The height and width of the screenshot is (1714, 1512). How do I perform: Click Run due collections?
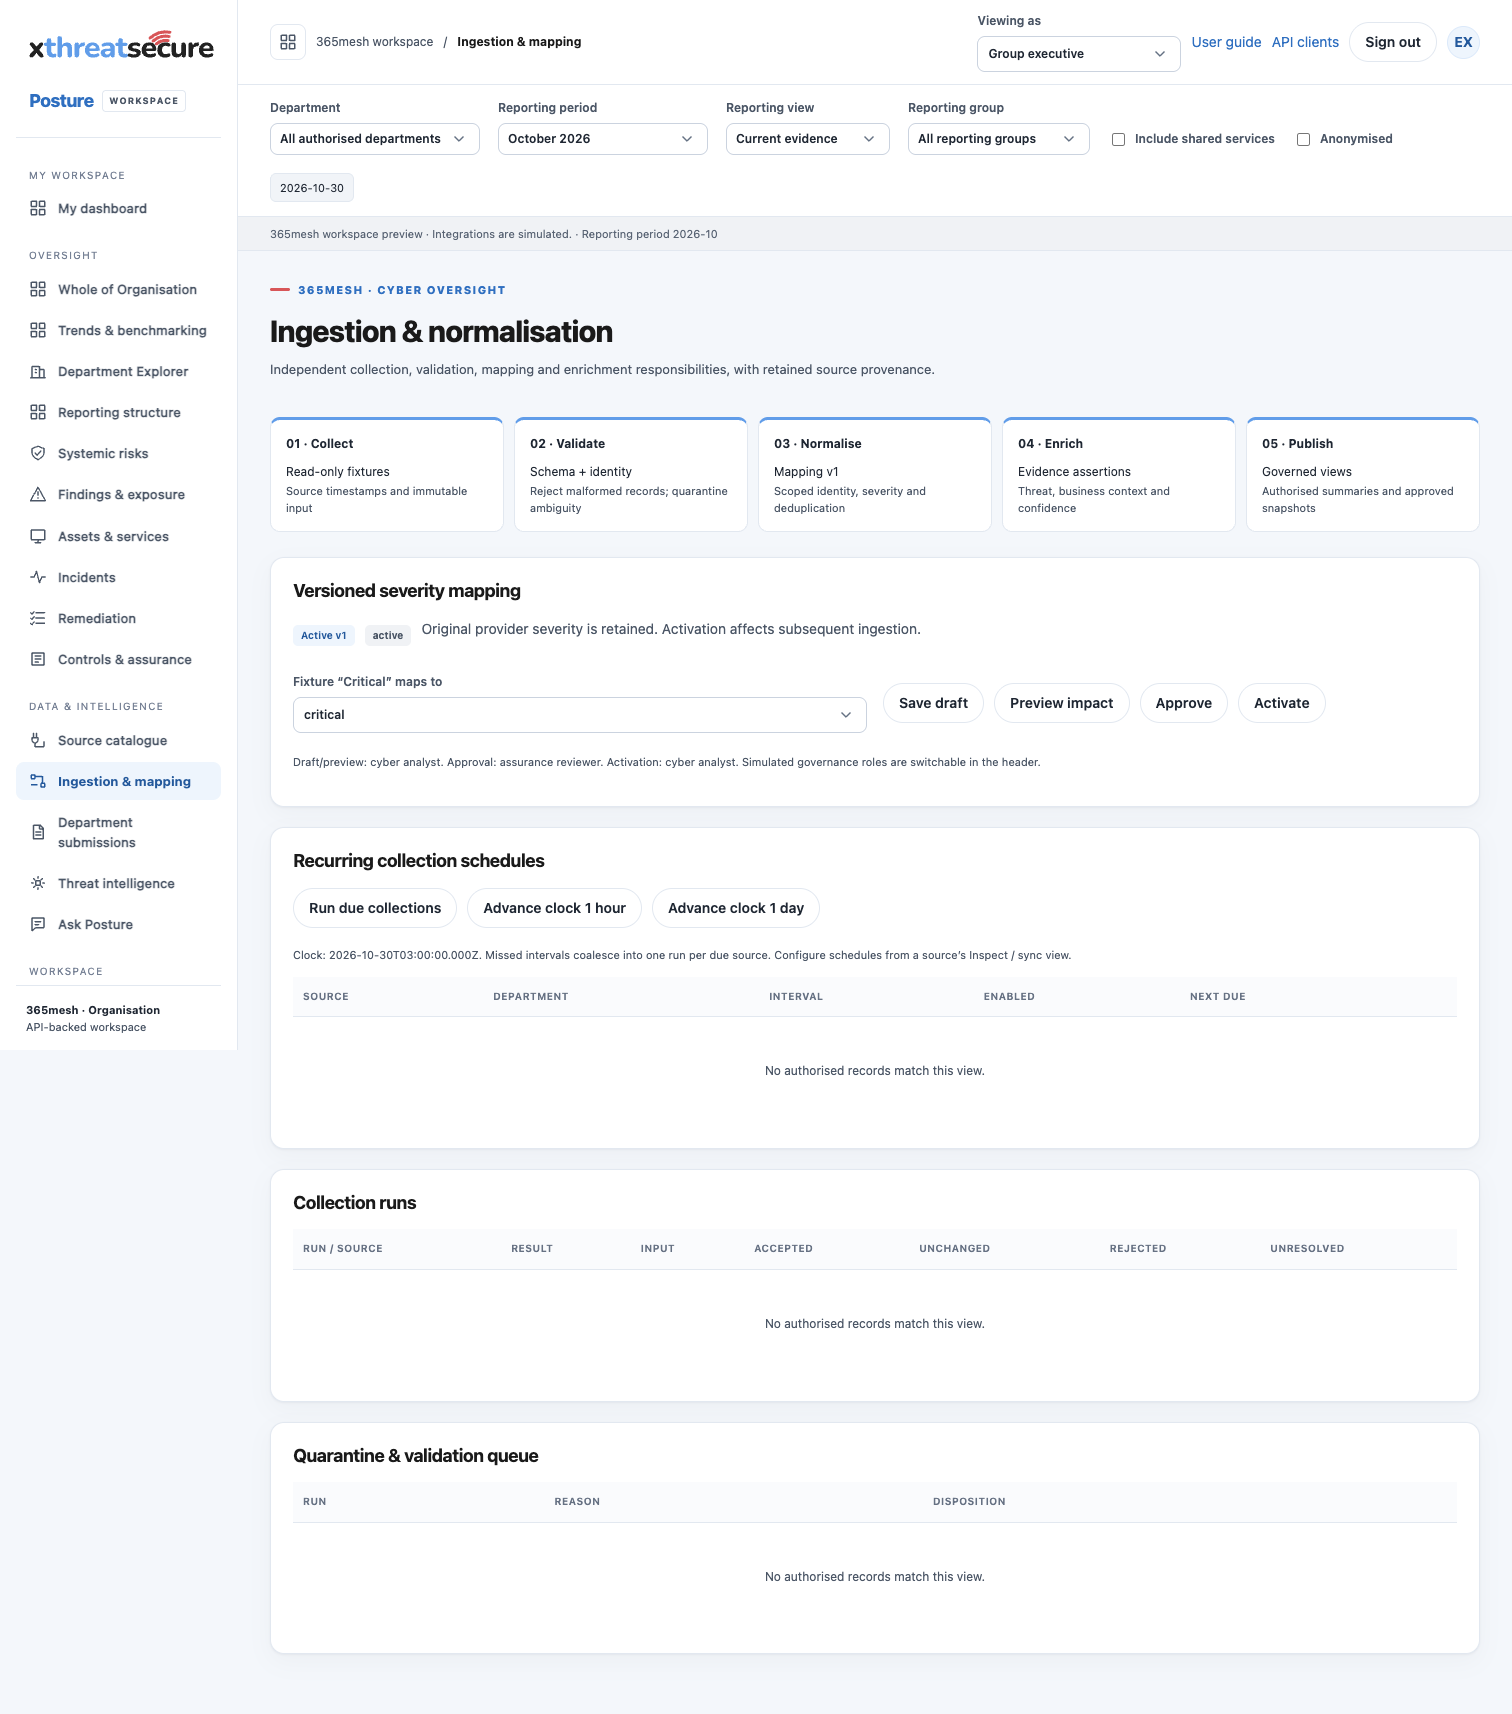[x=375, y=908]
